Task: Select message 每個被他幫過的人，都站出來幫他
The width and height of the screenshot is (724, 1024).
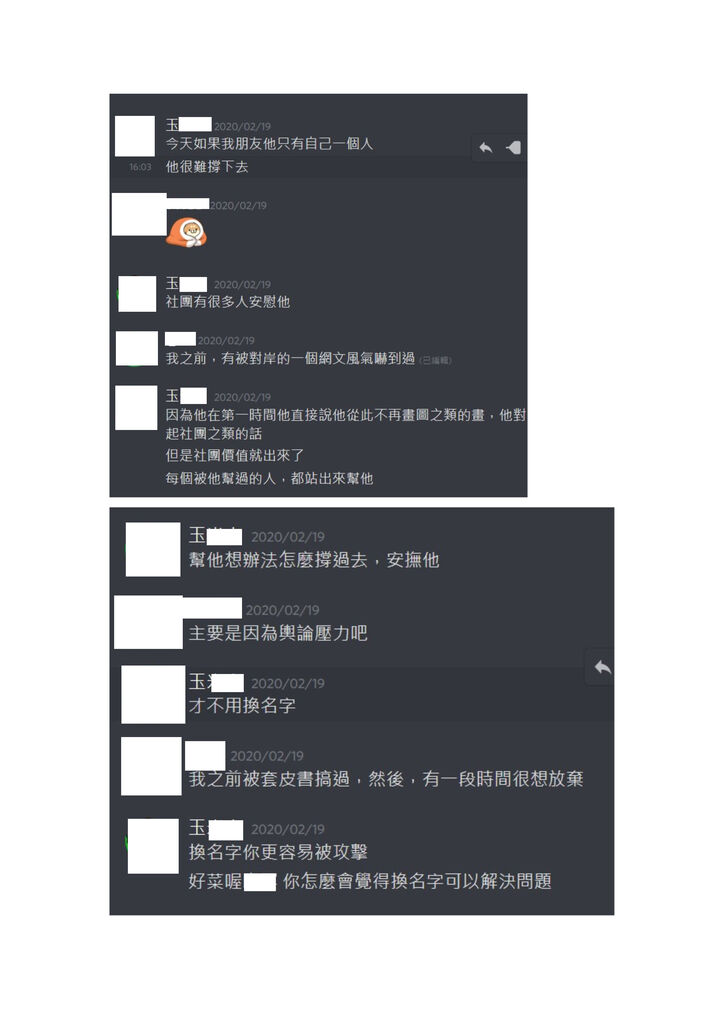Action: pos(269,479)
